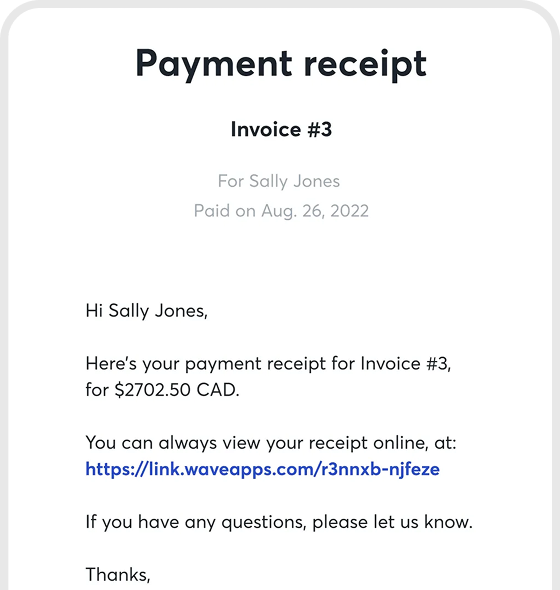
Task: Click the #3 in the invoice subtitle
Action: (x=320, y=130)
